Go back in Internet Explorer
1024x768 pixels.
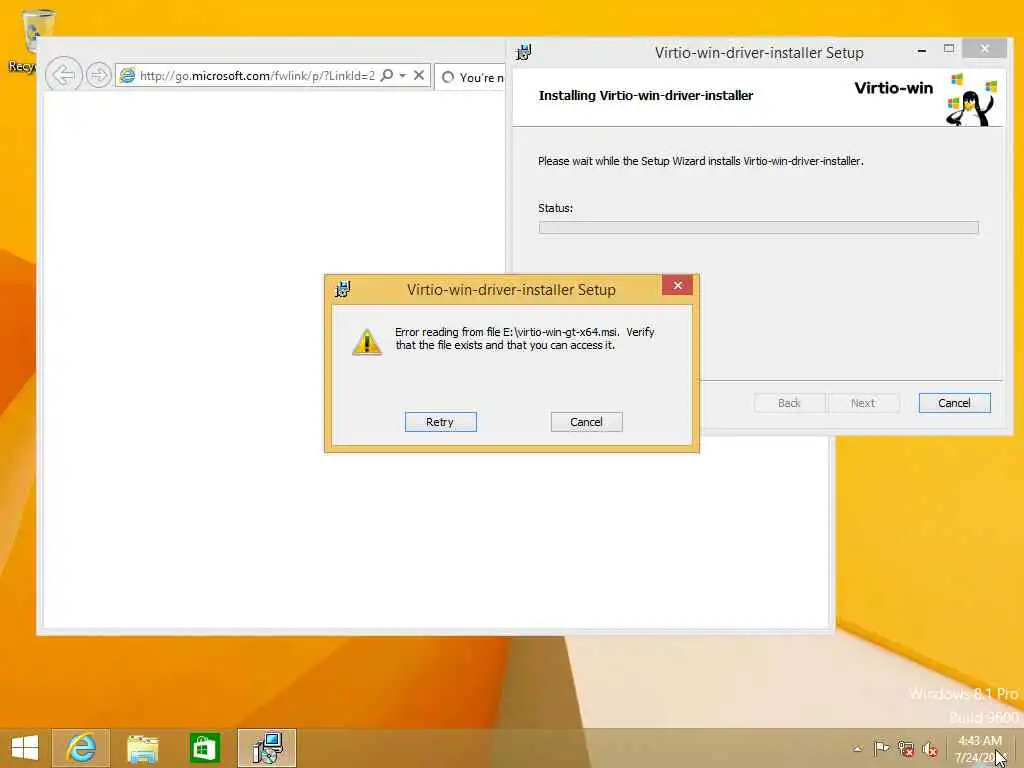(64, 75)
